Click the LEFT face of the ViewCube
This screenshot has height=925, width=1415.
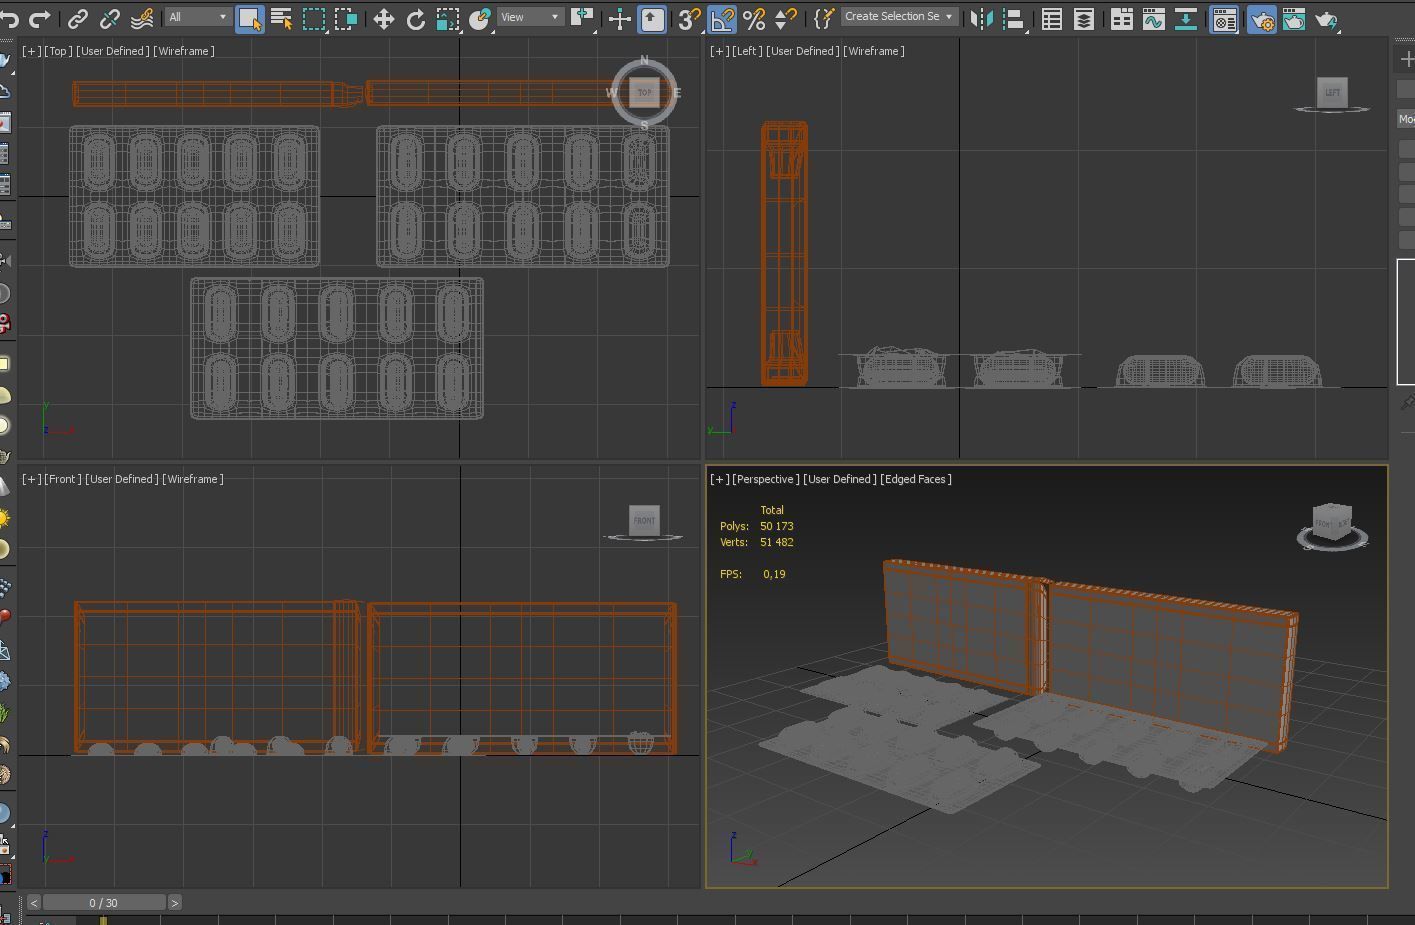(x=1332, y=92)
